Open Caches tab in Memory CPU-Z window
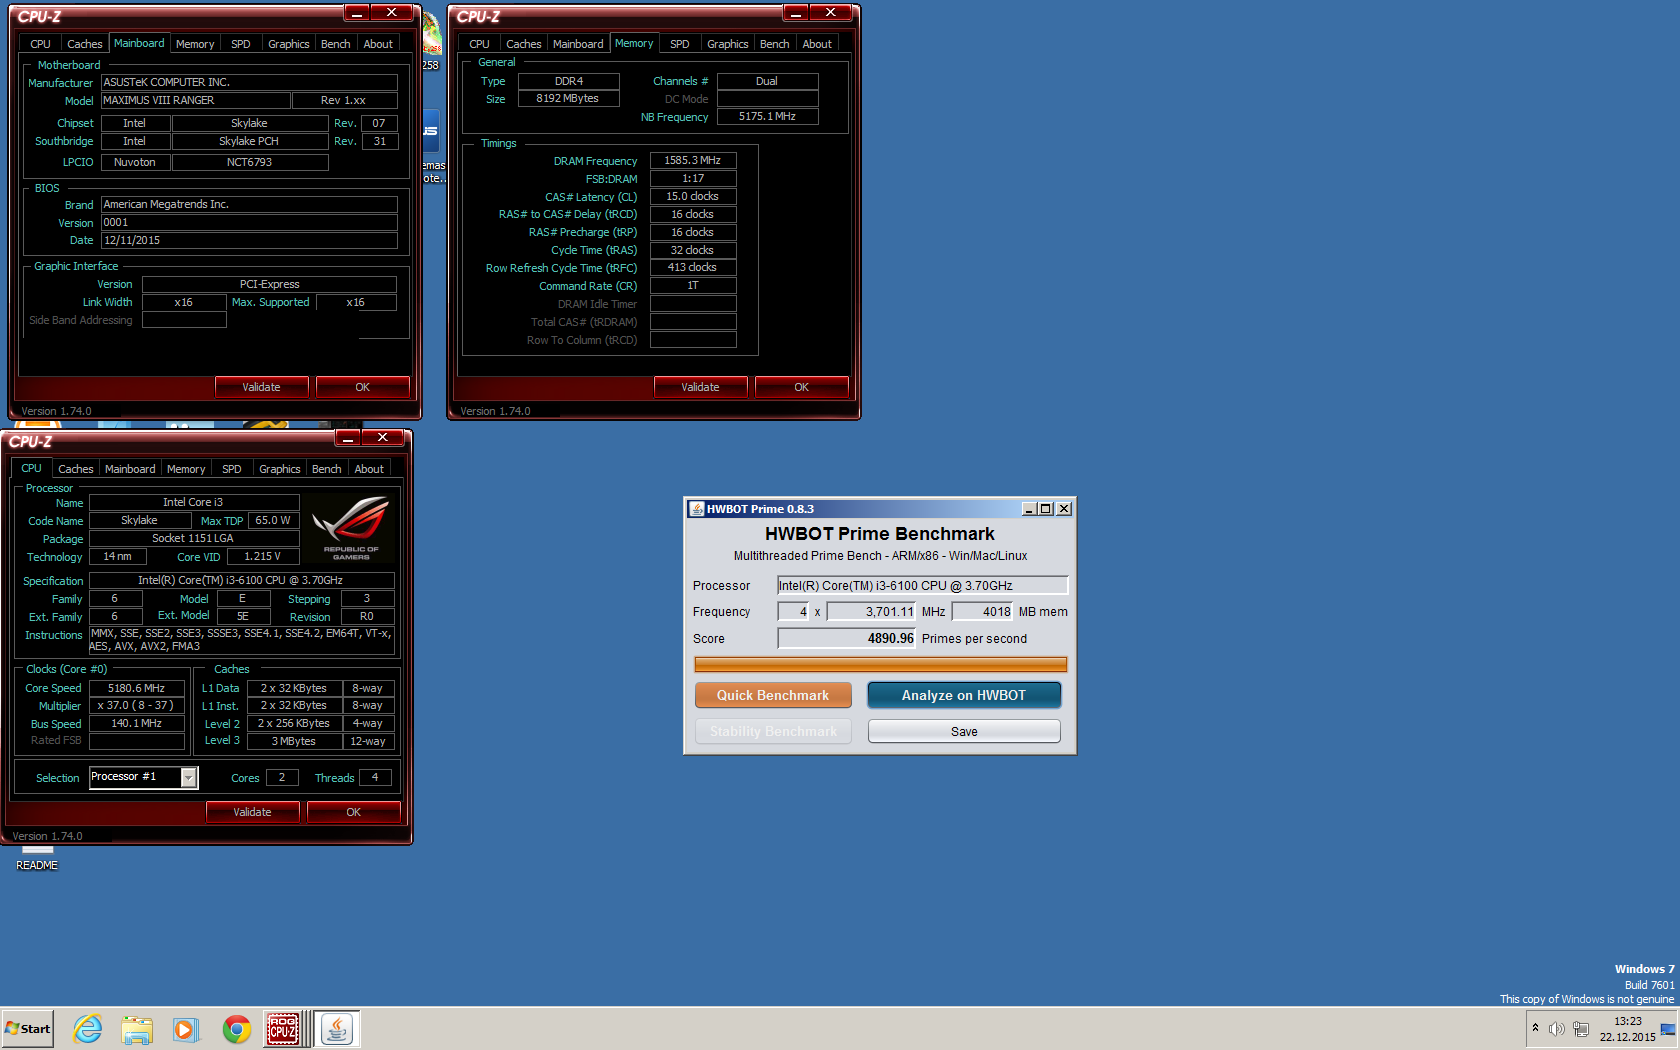1680x1050 pixels. point(524,44)
